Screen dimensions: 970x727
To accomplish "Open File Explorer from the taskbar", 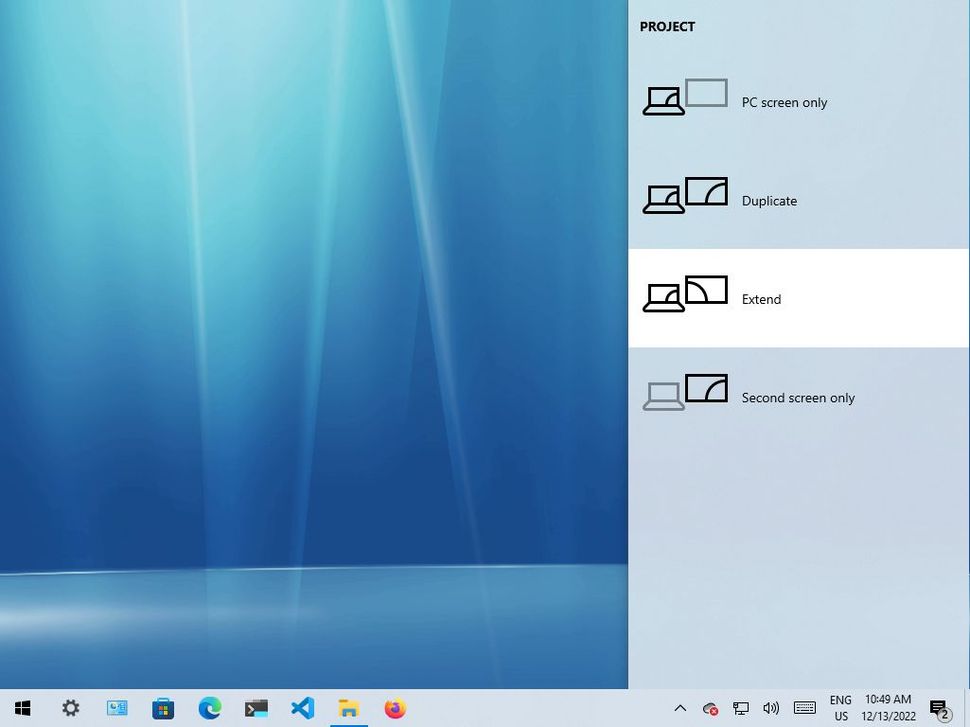I will tap(348, 709).
